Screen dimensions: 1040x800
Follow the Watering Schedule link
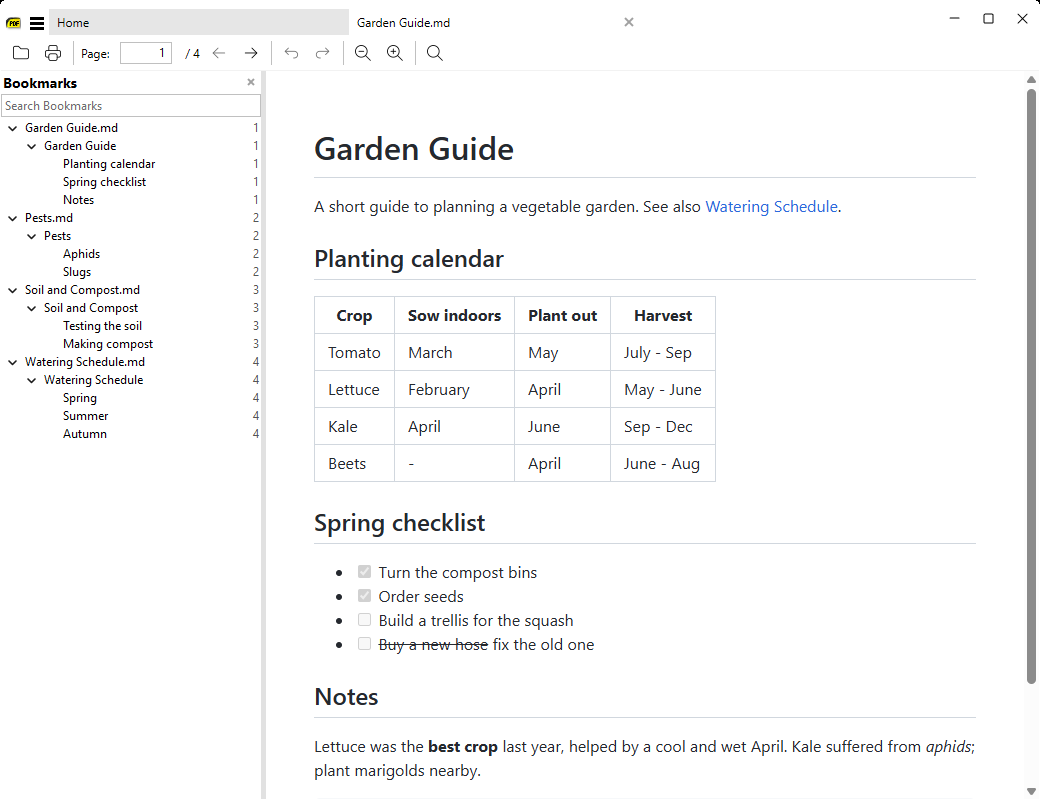[771, 207]
